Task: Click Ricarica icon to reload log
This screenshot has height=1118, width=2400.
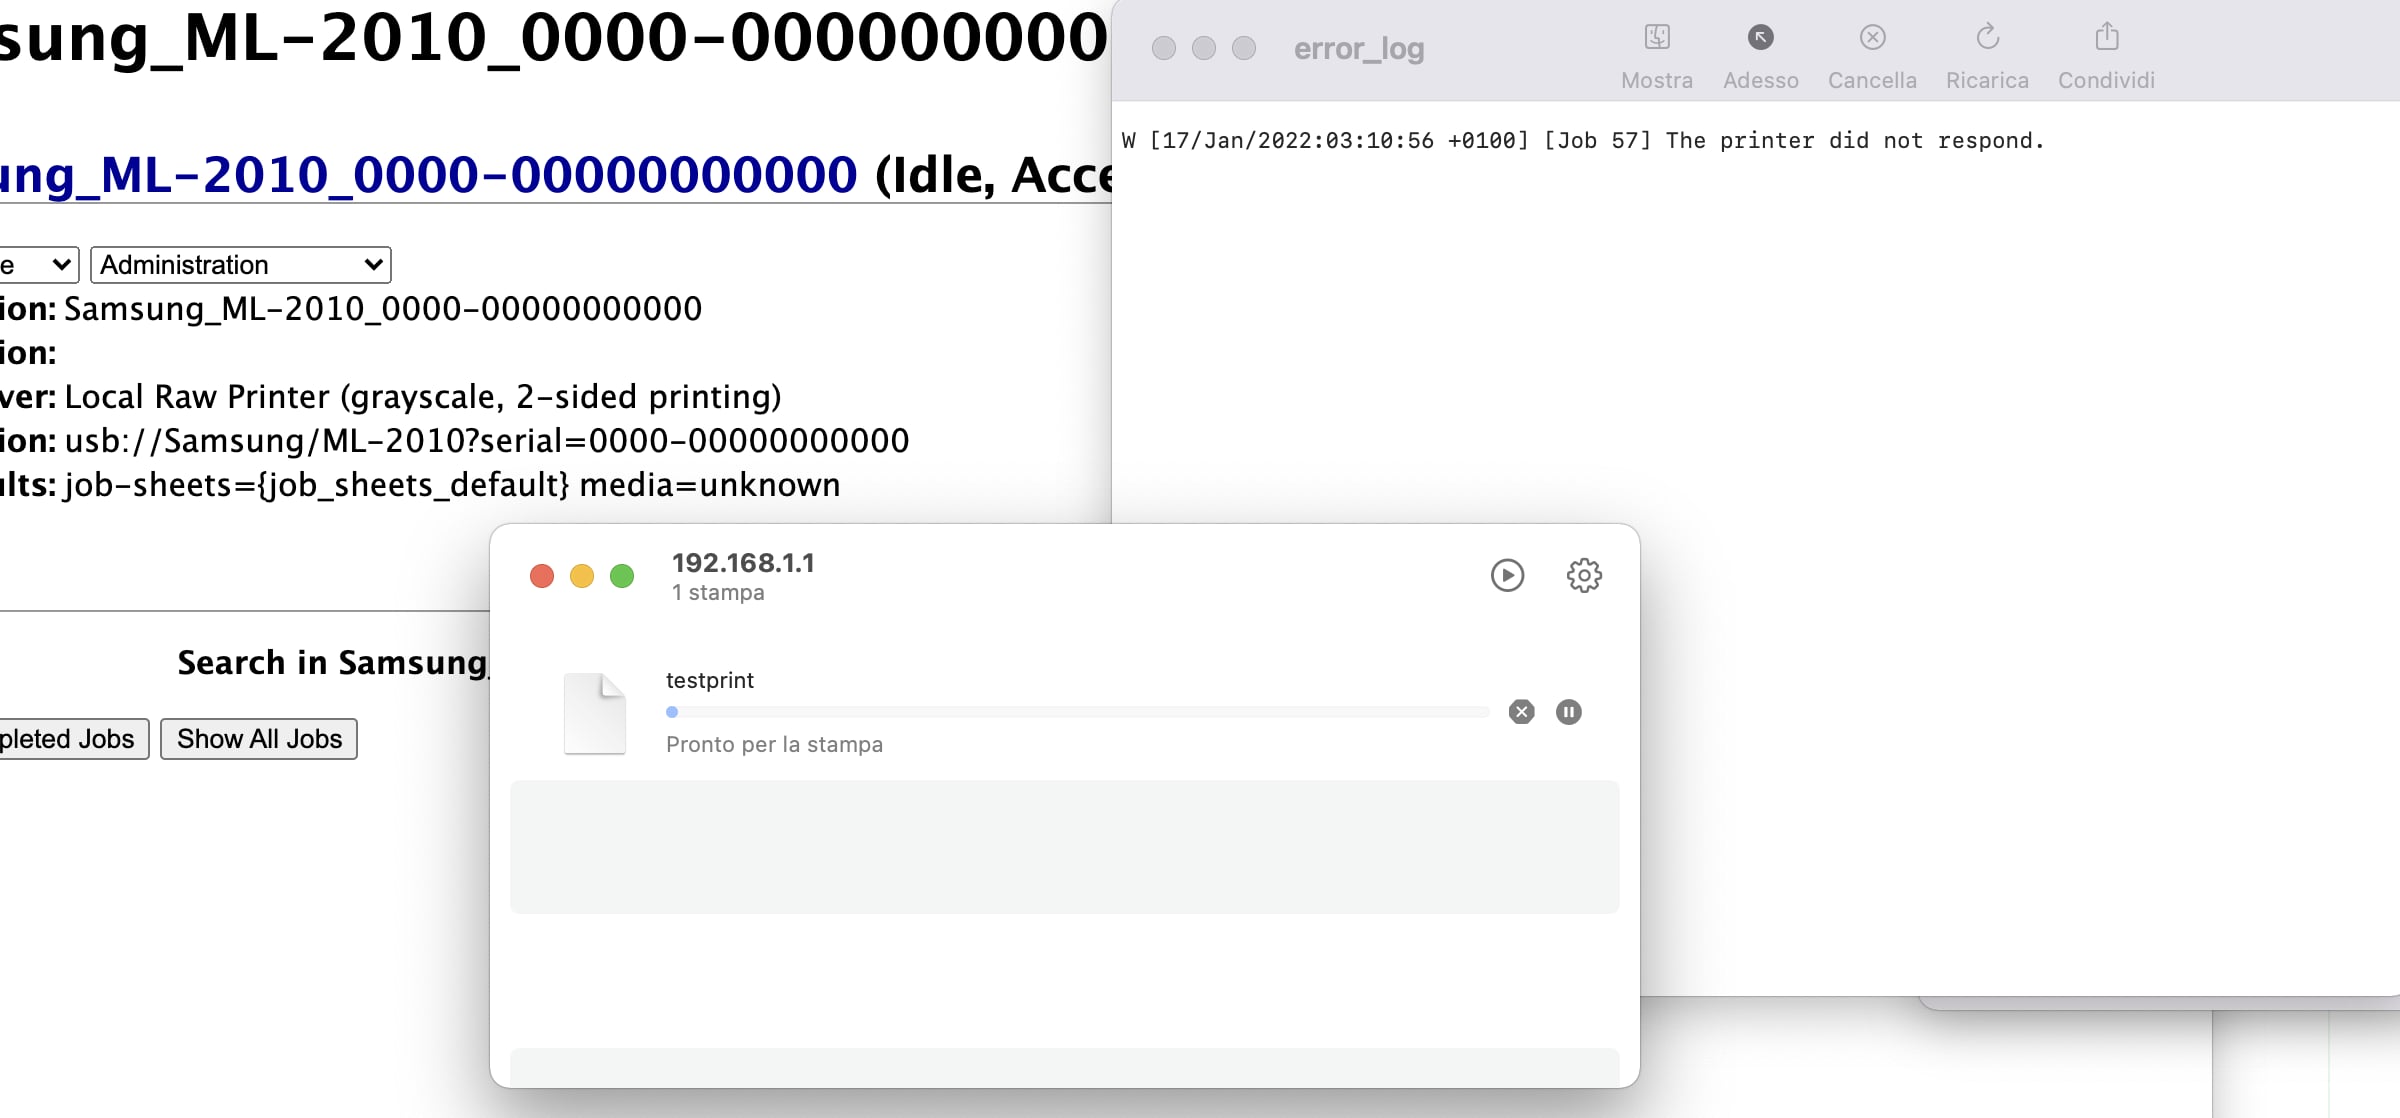Action: (1987, 37)
